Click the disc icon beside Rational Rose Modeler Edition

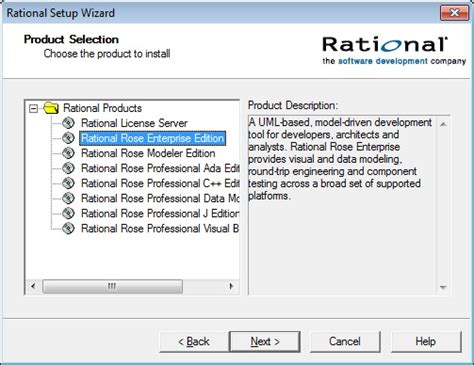point(68,153)
